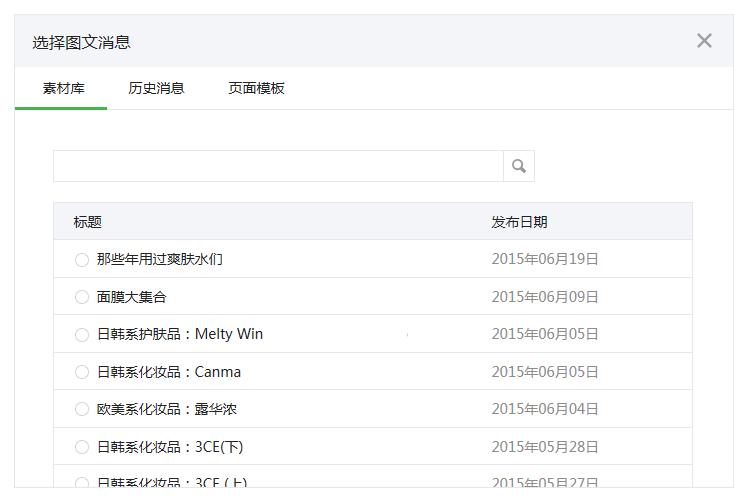
Task: Select the 欧美系化妆品：露华浓 radio button
Action: [82, 410]
